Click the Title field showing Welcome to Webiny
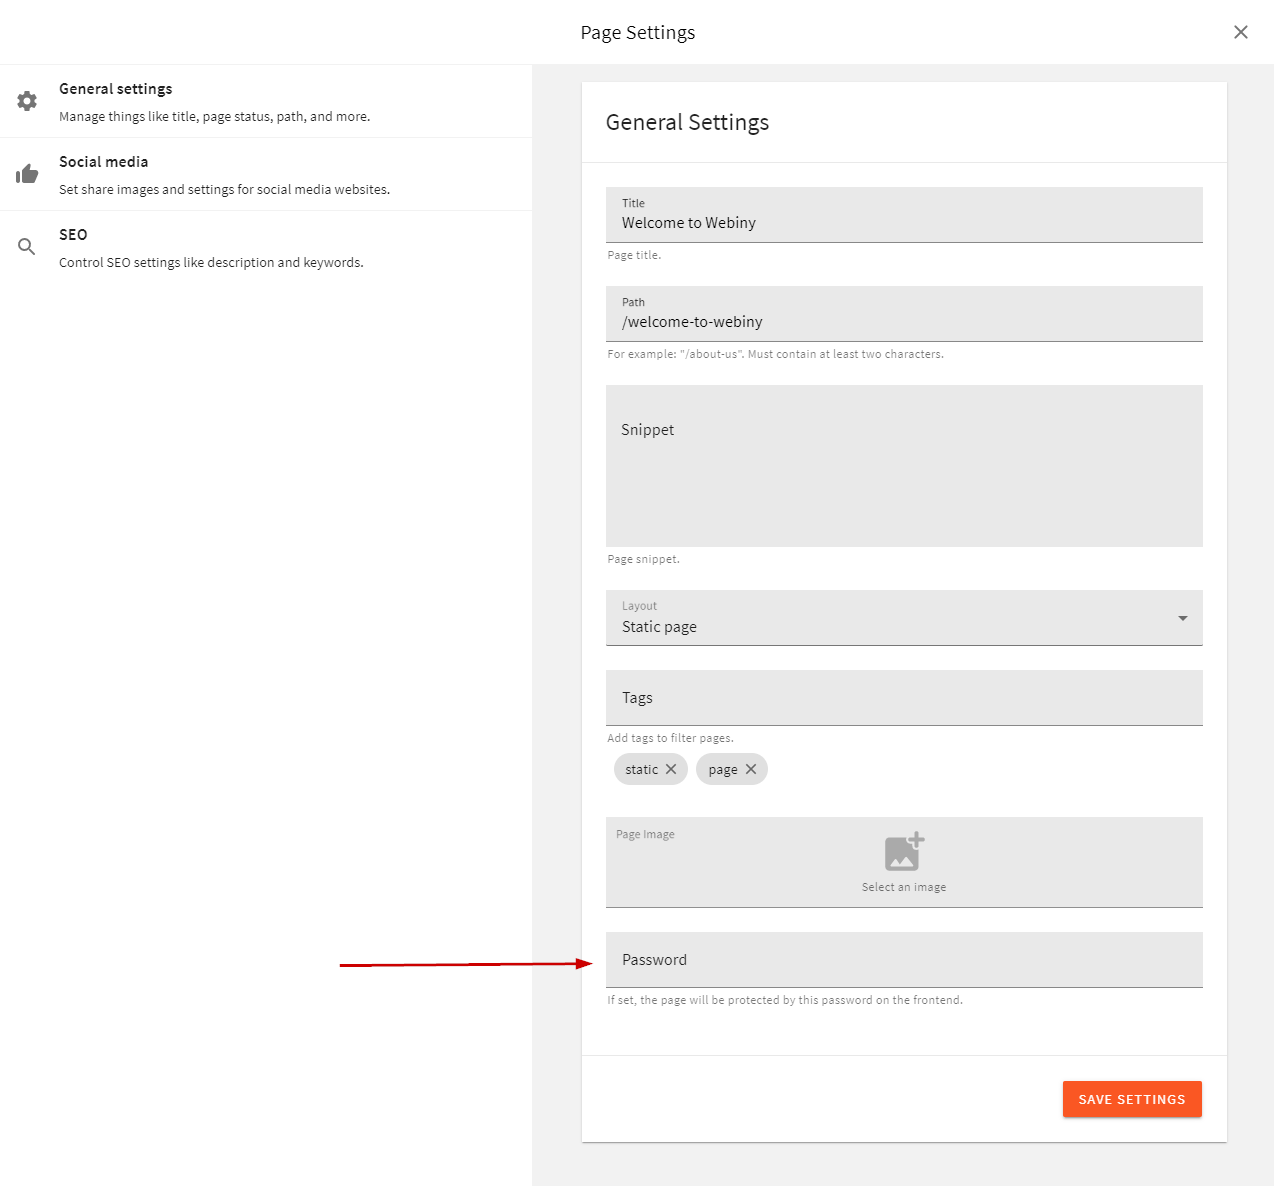 (x=903, y=222)
